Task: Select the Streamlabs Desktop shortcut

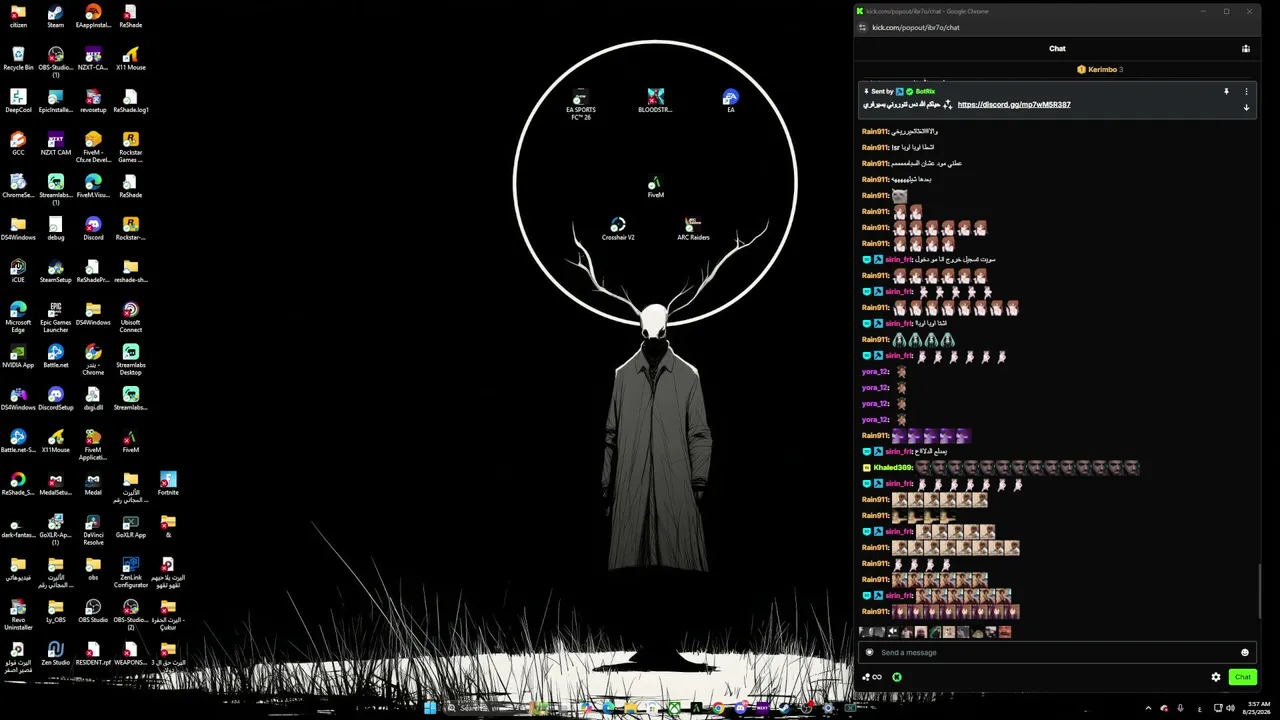Action: 130,359
